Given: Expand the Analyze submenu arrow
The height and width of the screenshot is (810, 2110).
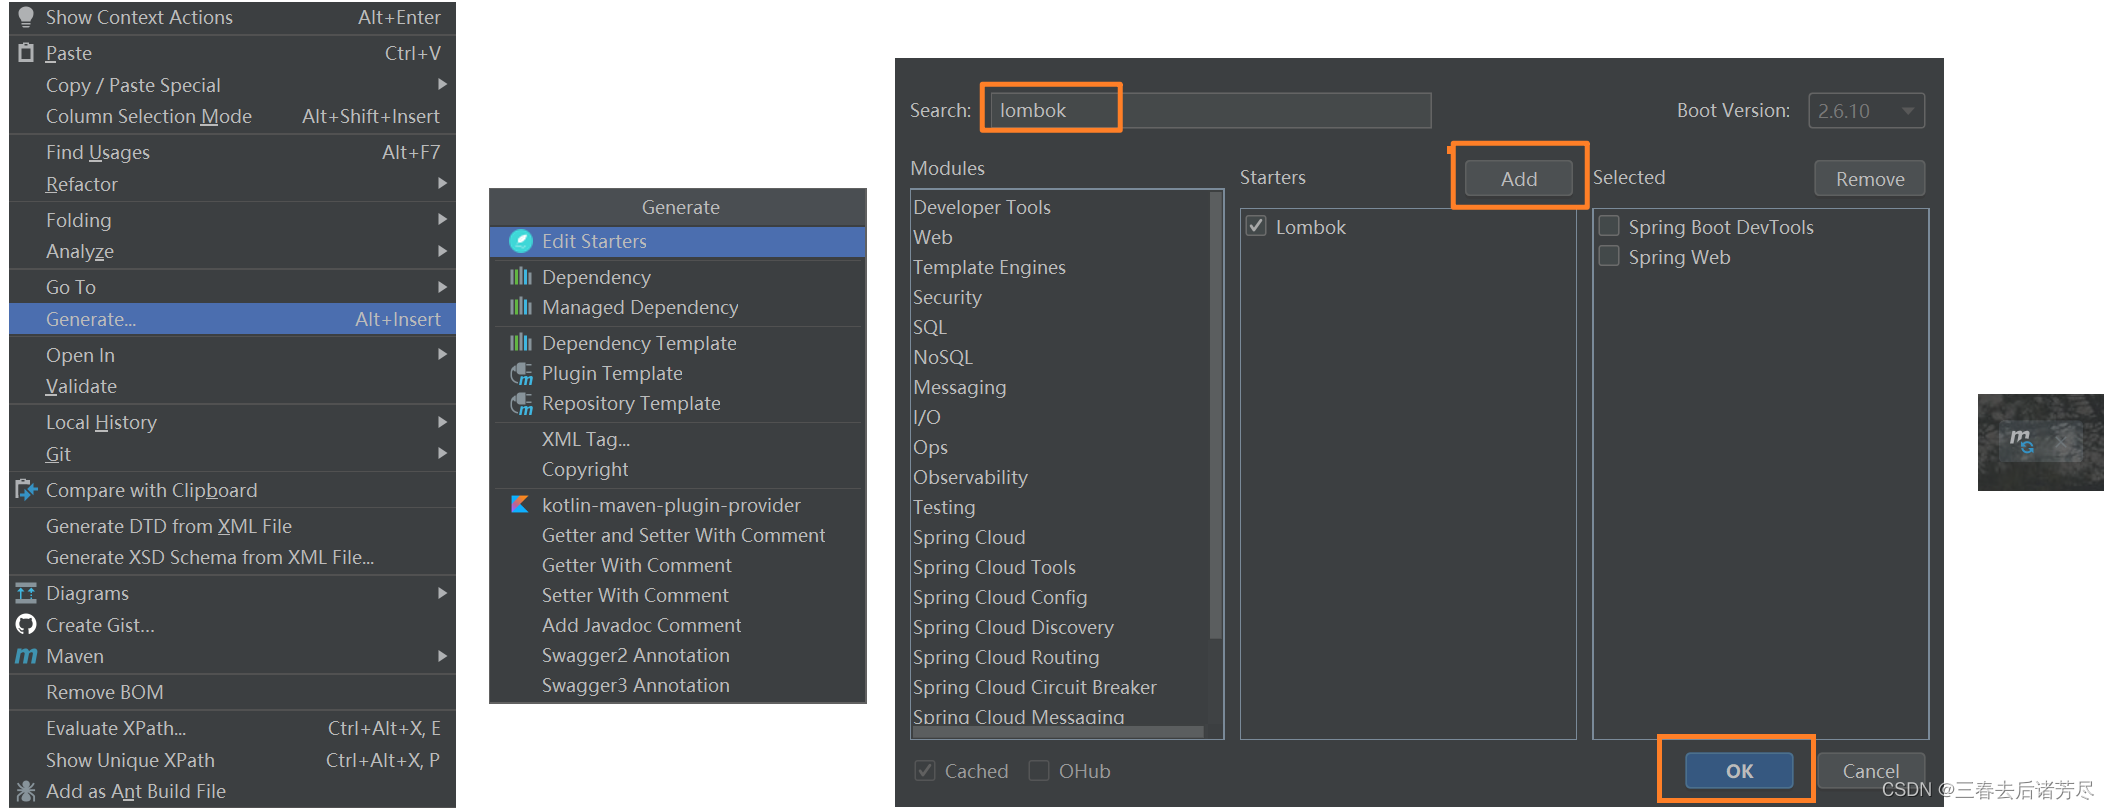Looking at the screenshot, I should [x=442, y=251].
